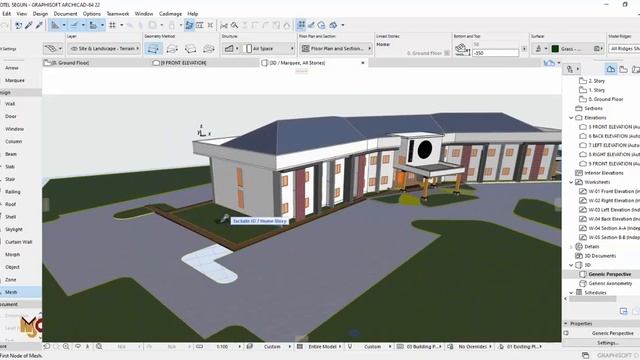The width and height of the screenshot is (640, 360).
Task: Select the Door tool
Action: 11,116
